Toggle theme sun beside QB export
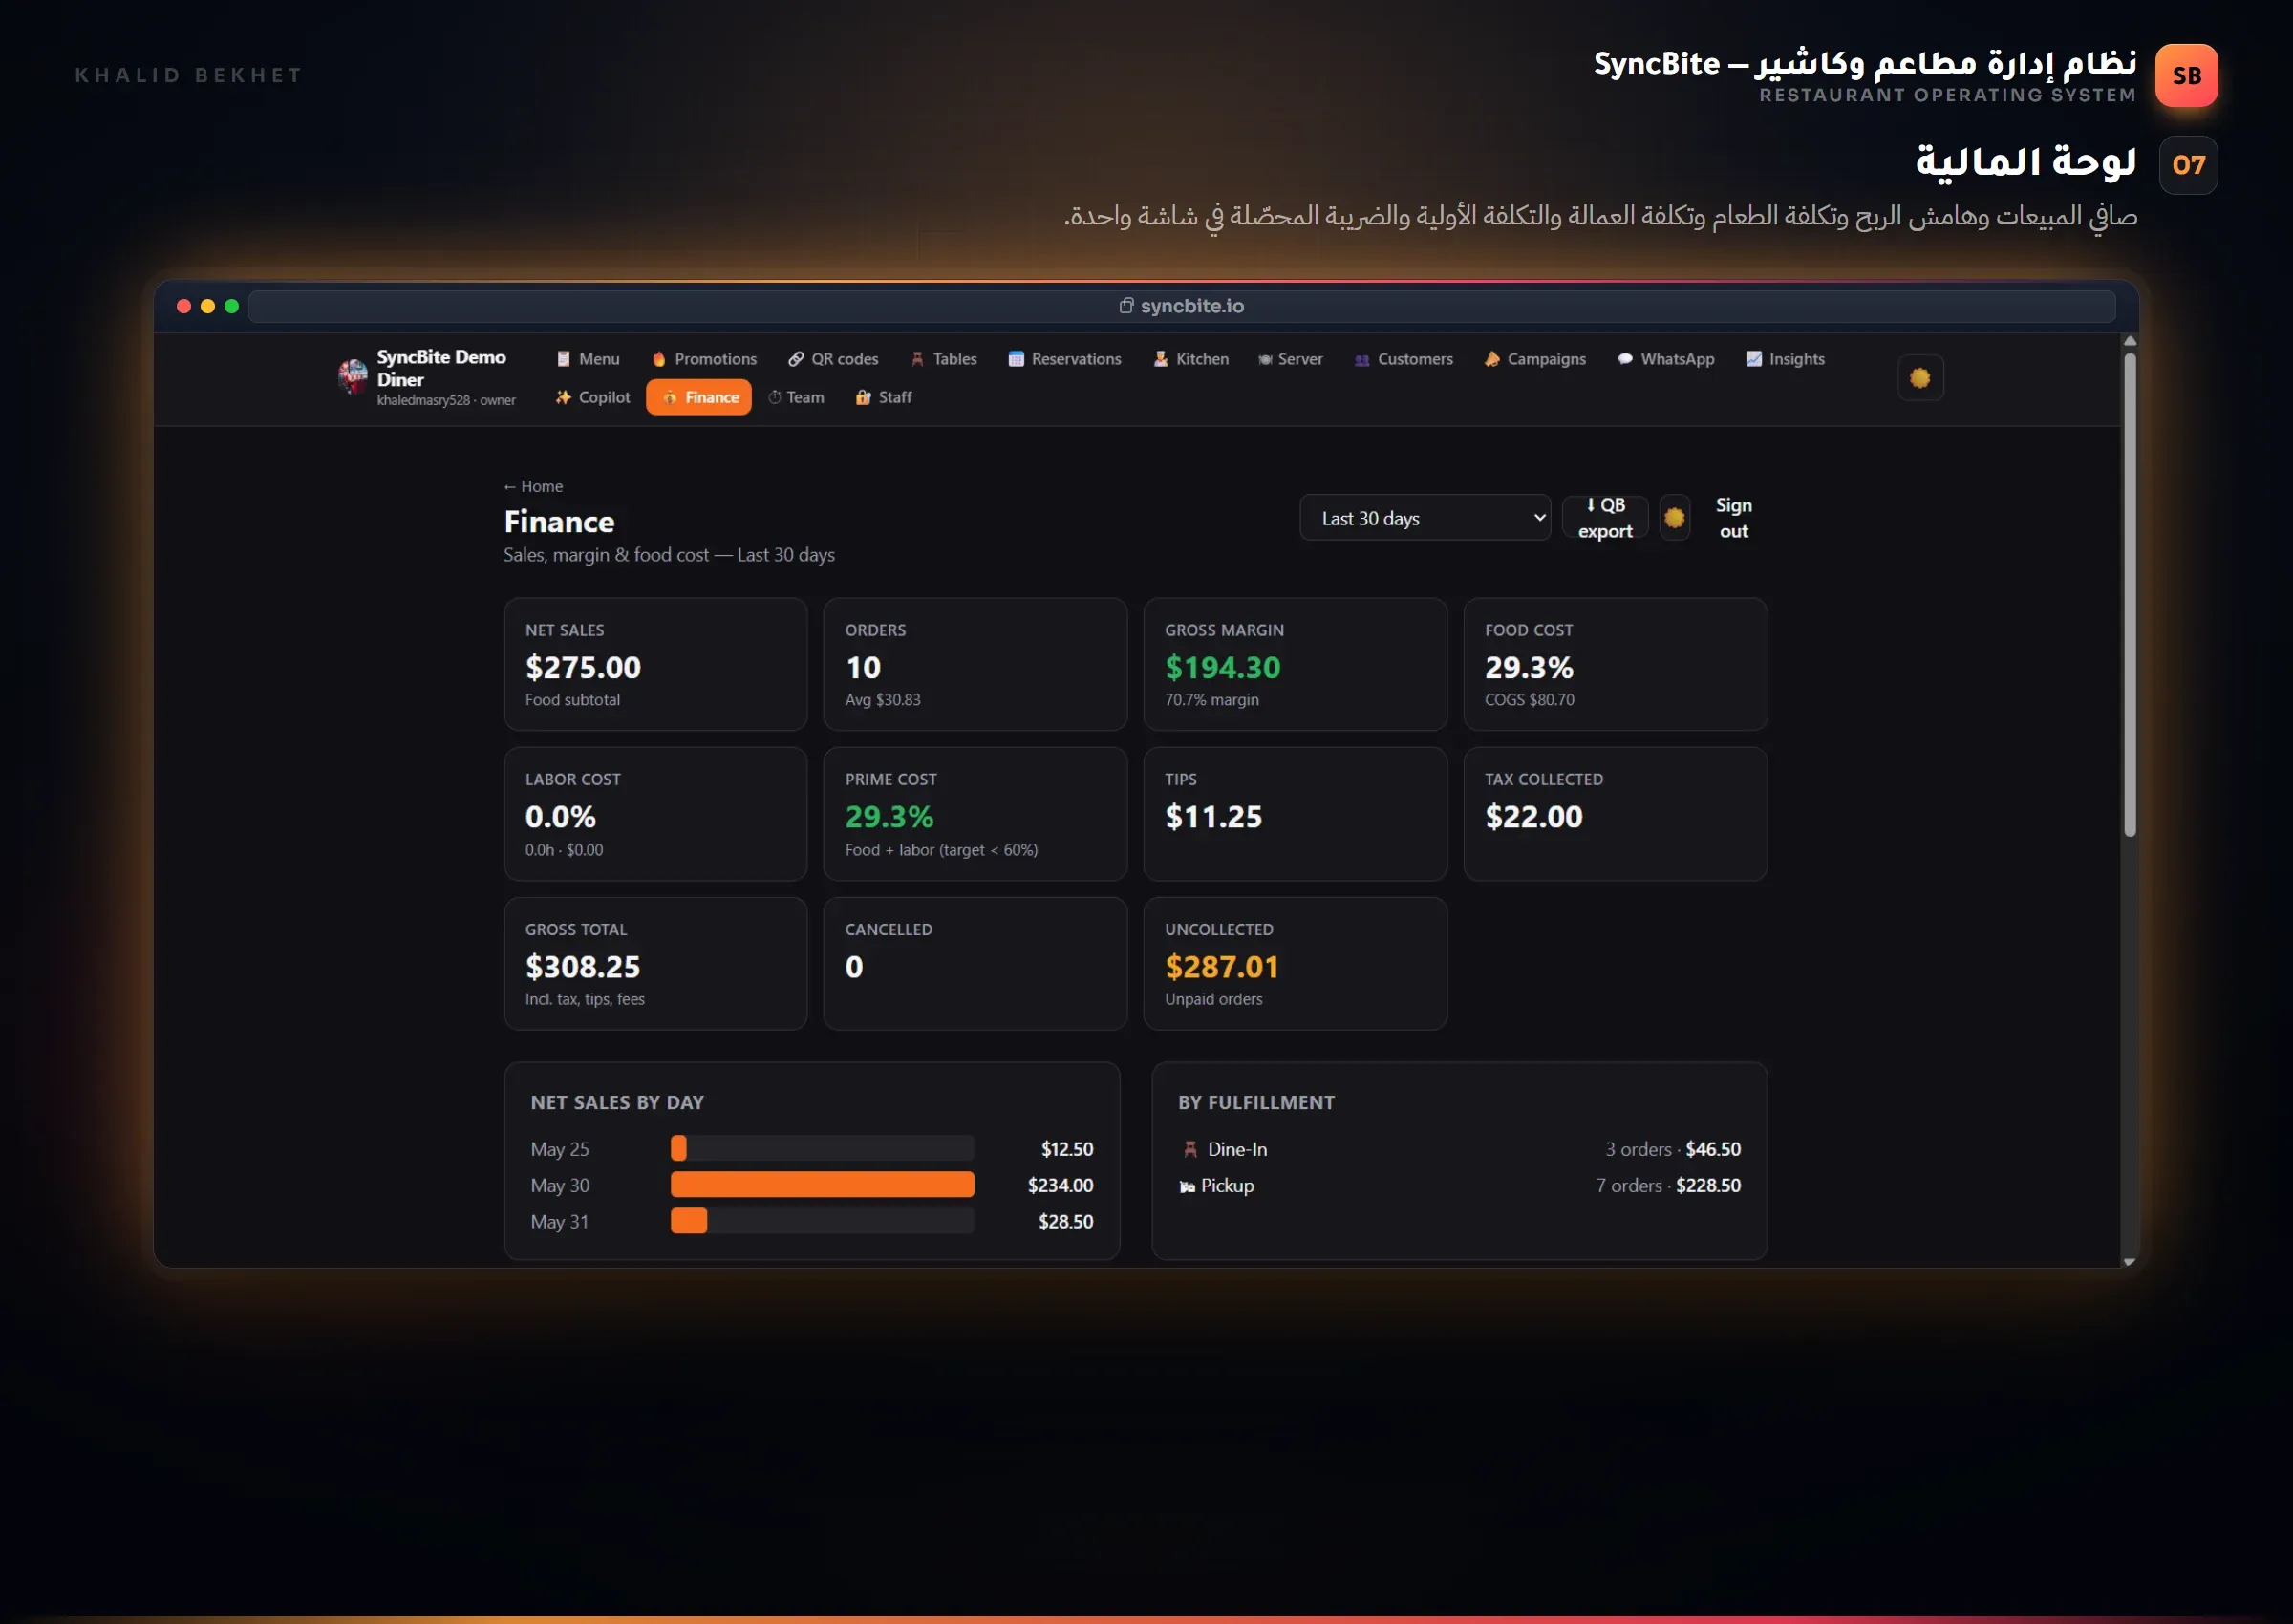The height and width of the screenshot is (1624, 2293). (x=1674, y=518)
